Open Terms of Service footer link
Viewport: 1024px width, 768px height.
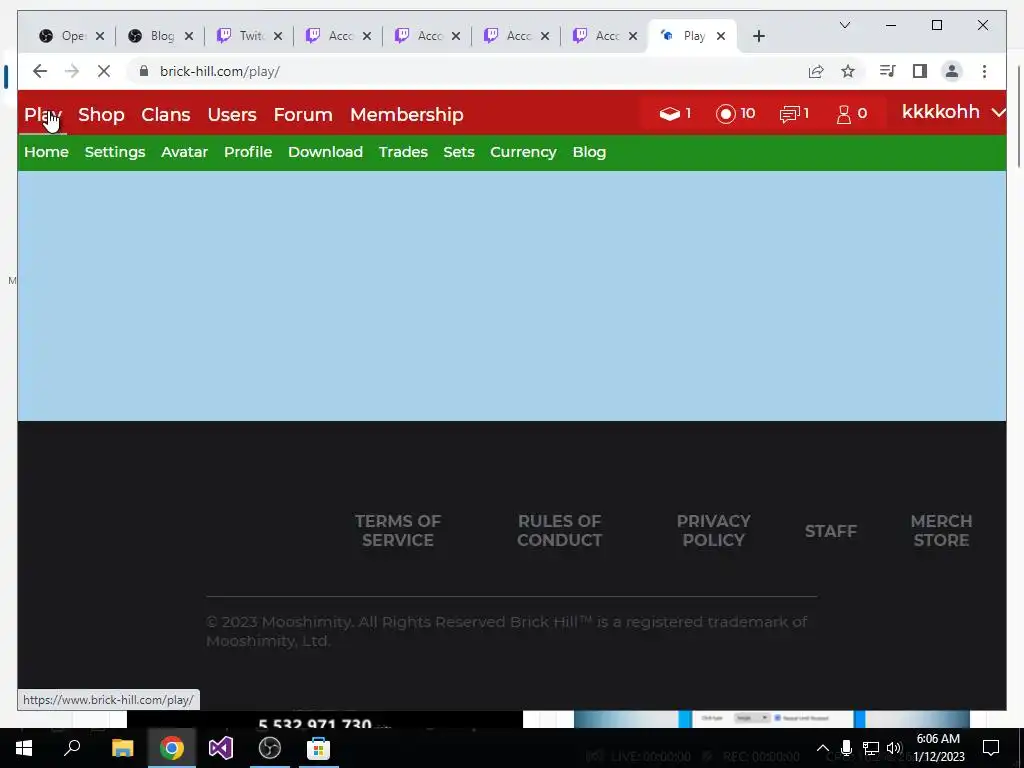tap(398, 530)
